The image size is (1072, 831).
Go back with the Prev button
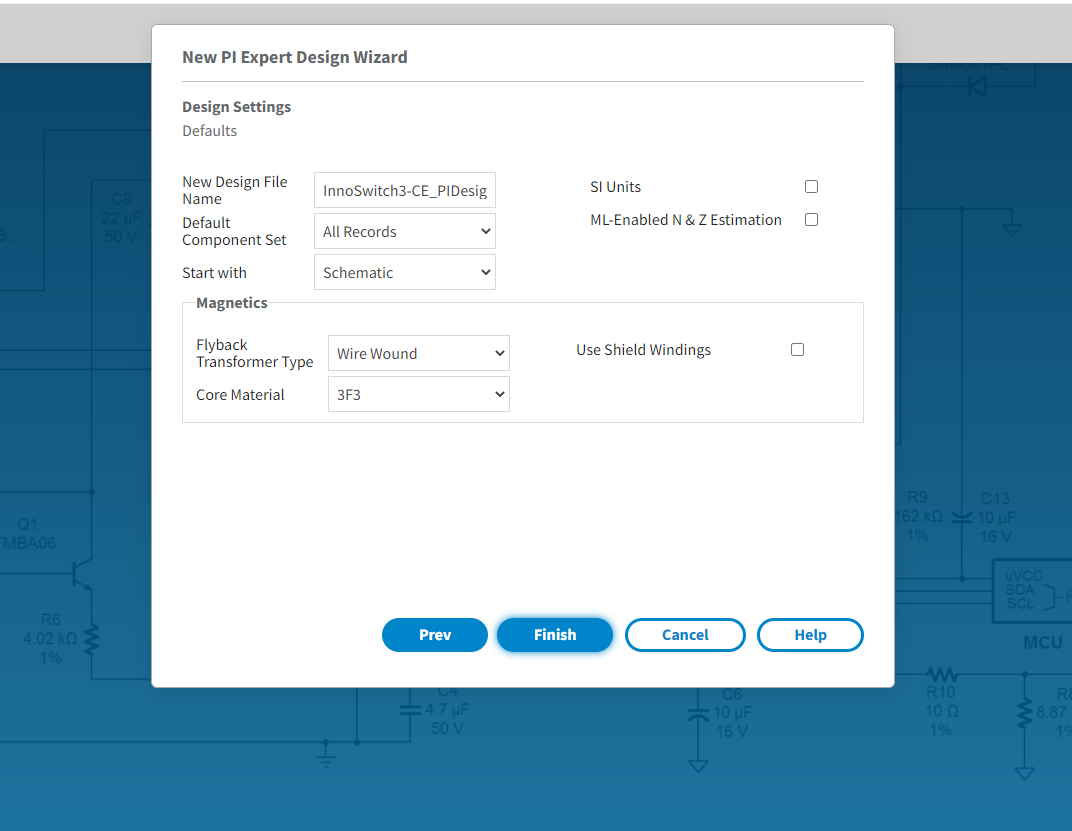click(435, 635)
